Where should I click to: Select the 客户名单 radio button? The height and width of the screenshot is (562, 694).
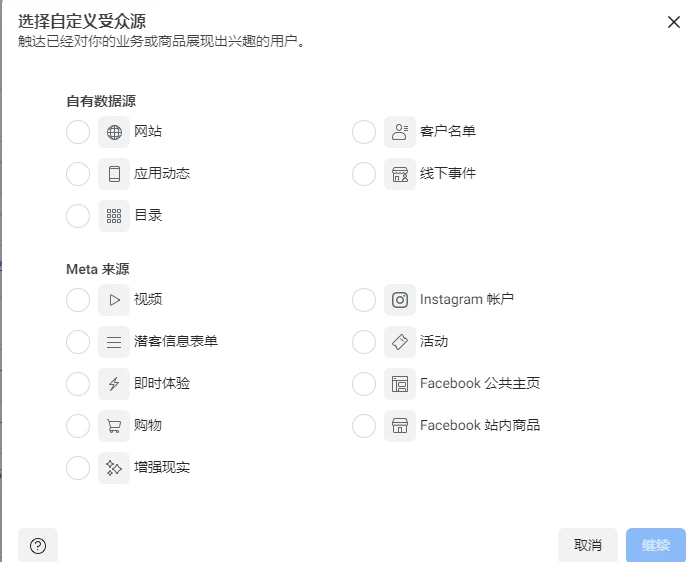point(364,132)
